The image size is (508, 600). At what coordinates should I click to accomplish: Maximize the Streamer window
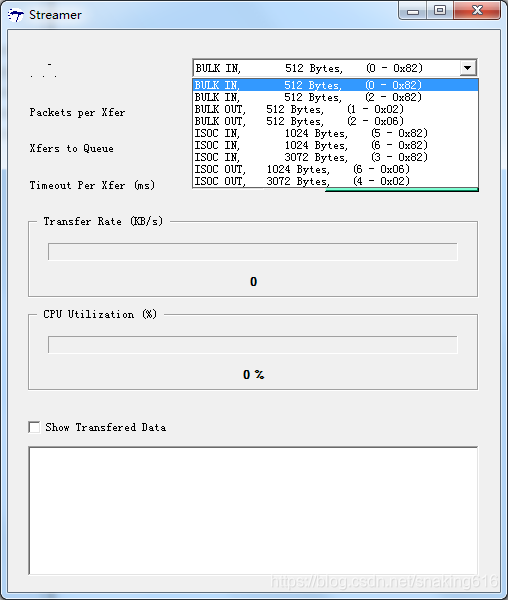(440, 11)
